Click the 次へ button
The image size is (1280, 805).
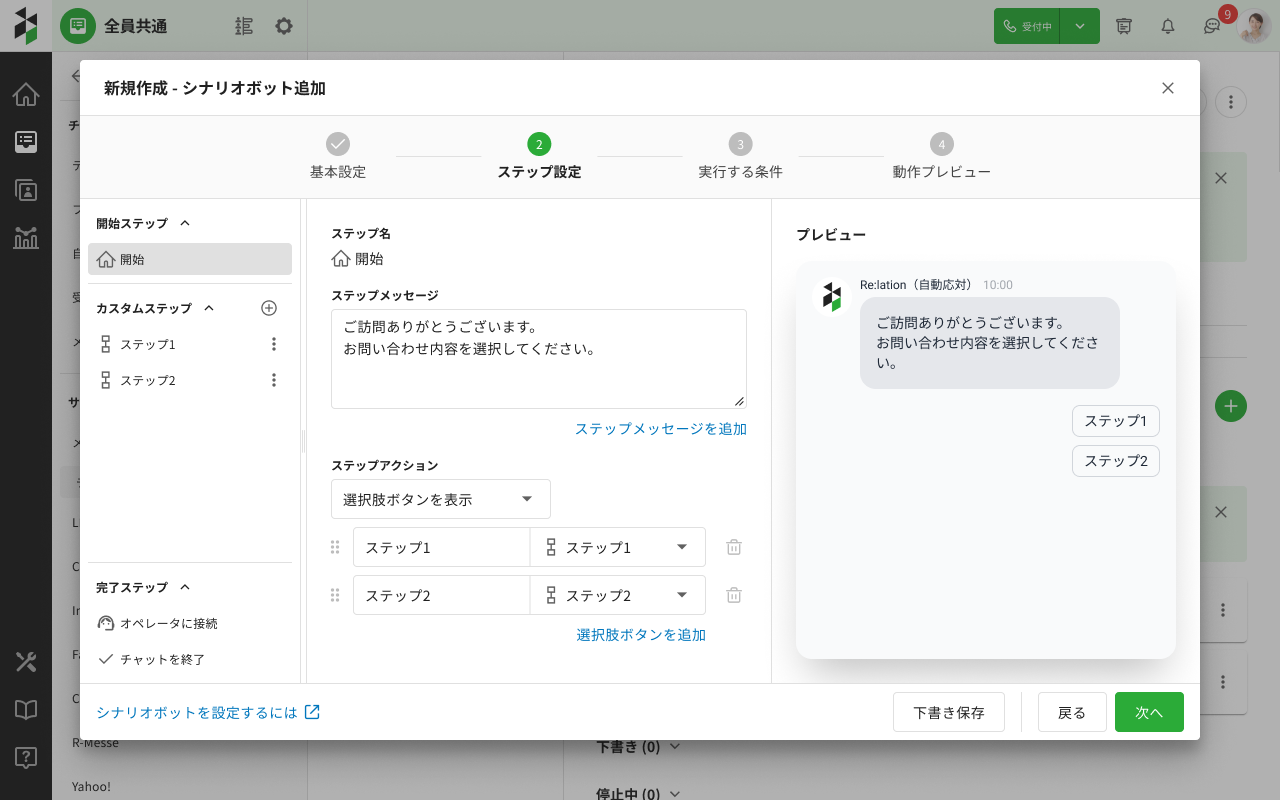(x=1149, y=712)
